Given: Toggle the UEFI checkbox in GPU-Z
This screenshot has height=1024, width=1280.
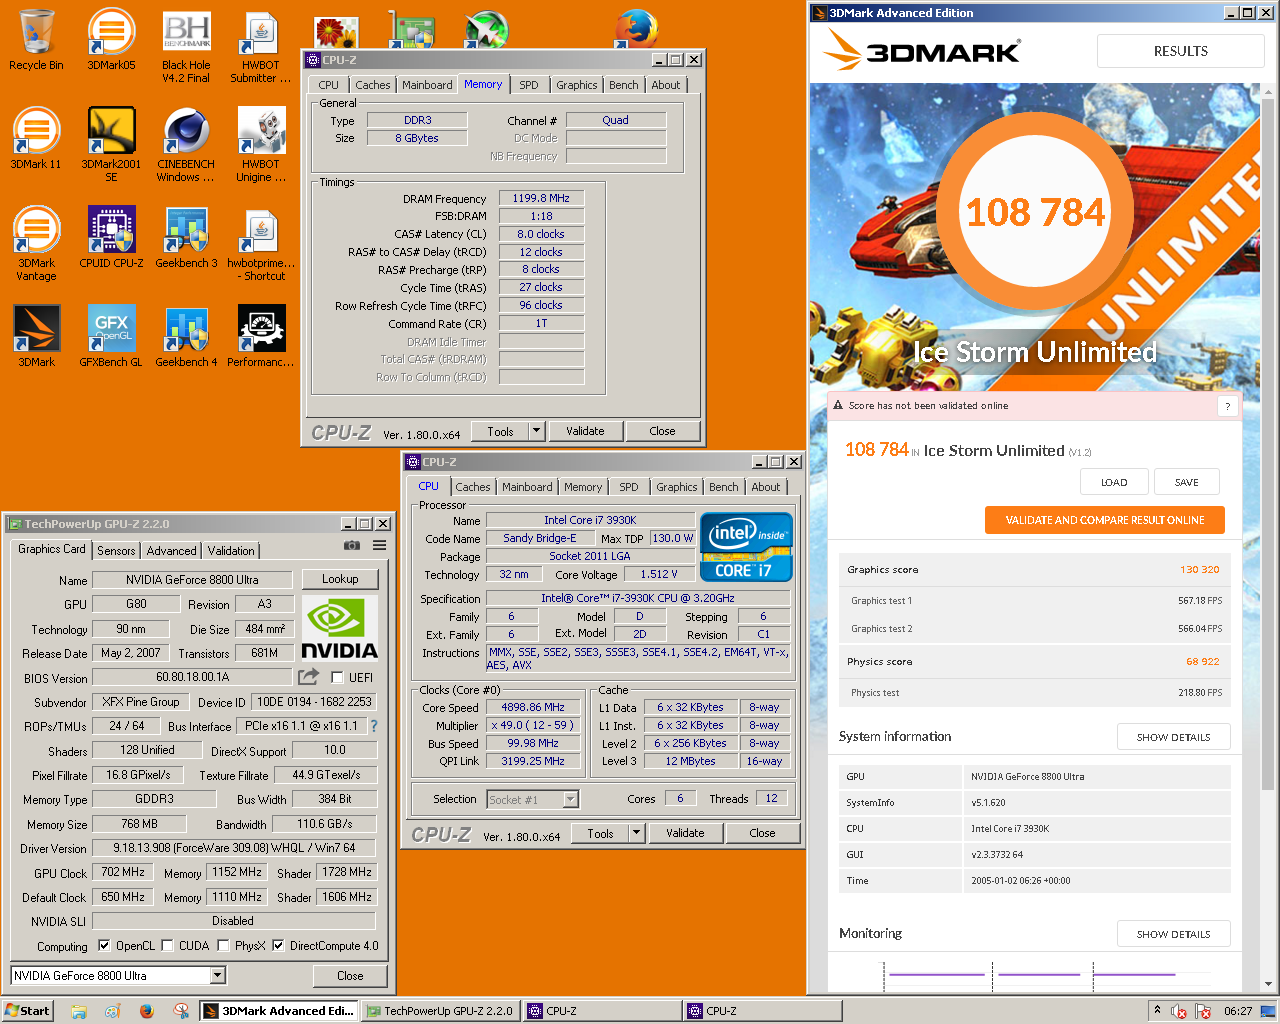Looking at the screenshot, I should click(x=338, y=677).
